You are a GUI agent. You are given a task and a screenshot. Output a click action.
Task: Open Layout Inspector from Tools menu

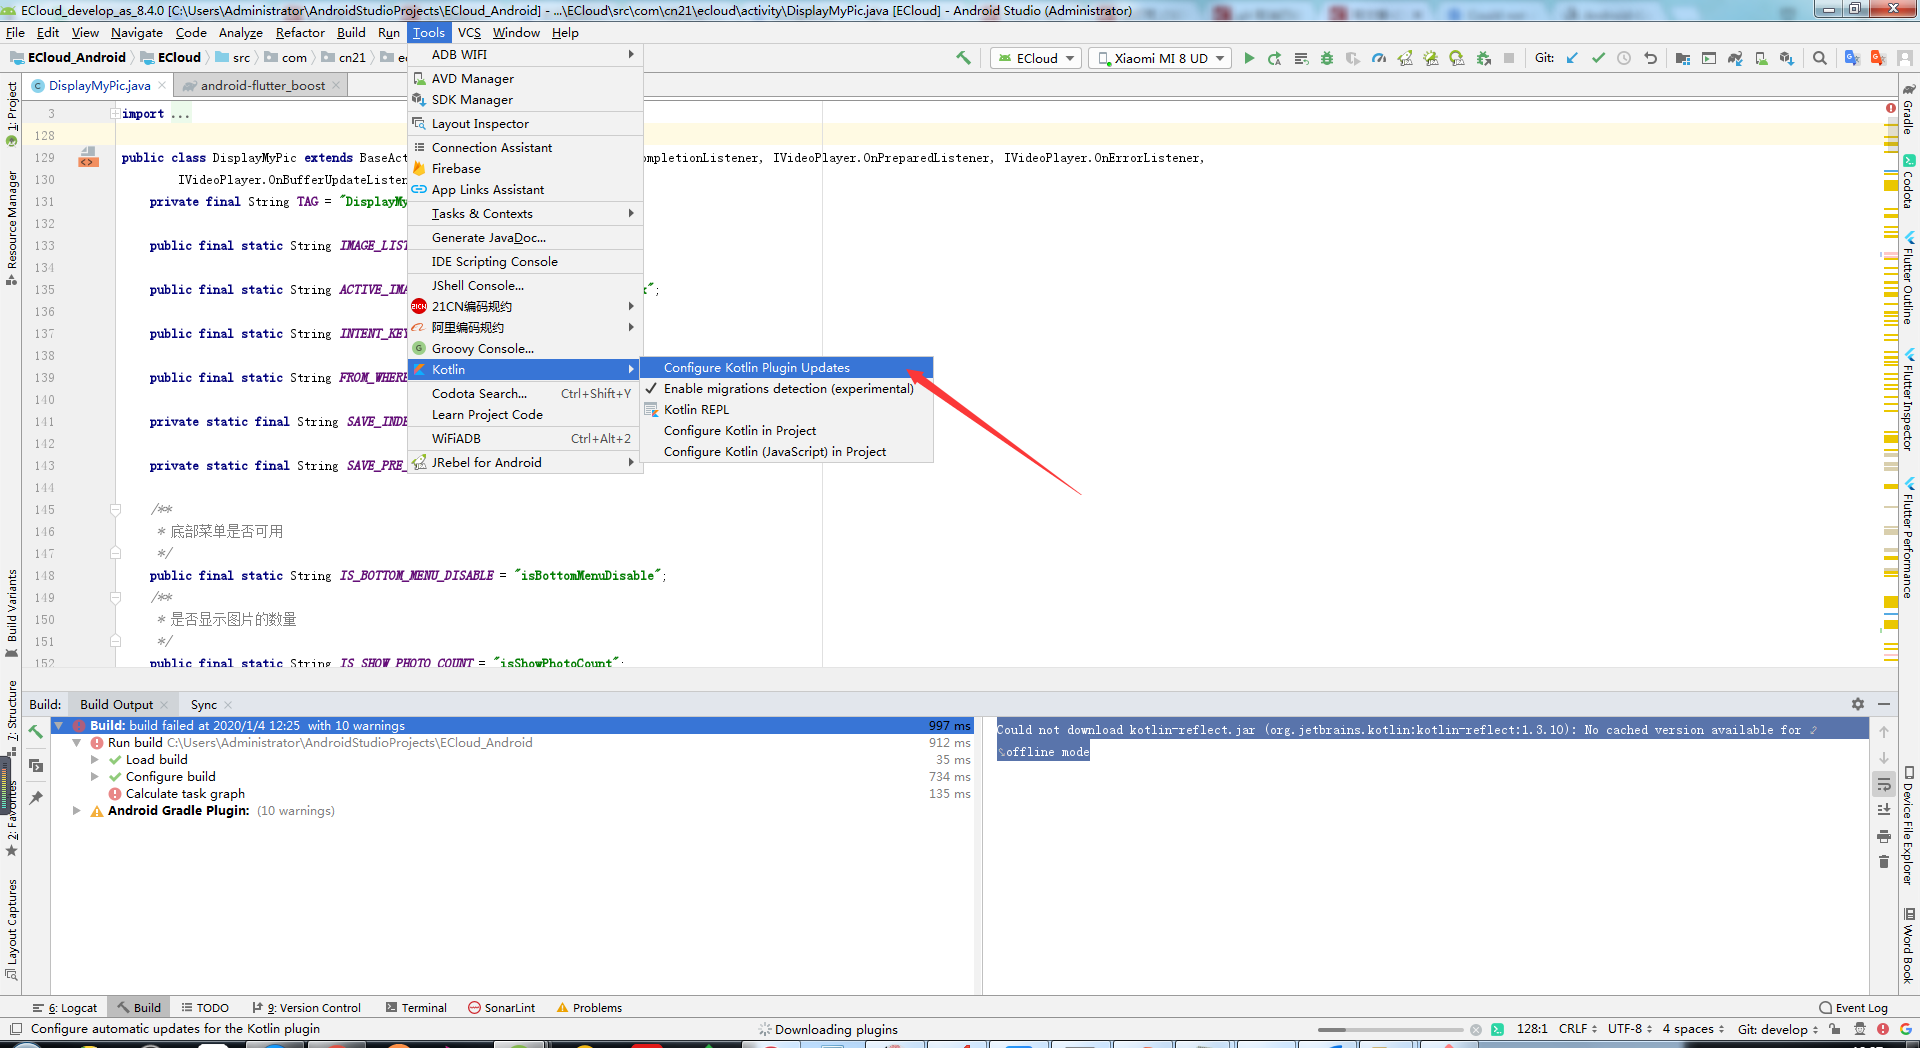pos(525,124)
